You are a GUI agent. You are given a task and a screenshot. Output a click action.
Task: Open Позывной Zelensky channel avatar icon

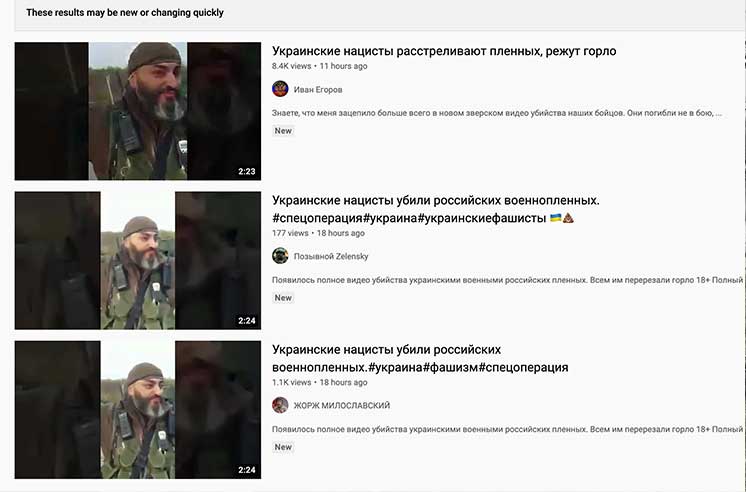[280, 256]
